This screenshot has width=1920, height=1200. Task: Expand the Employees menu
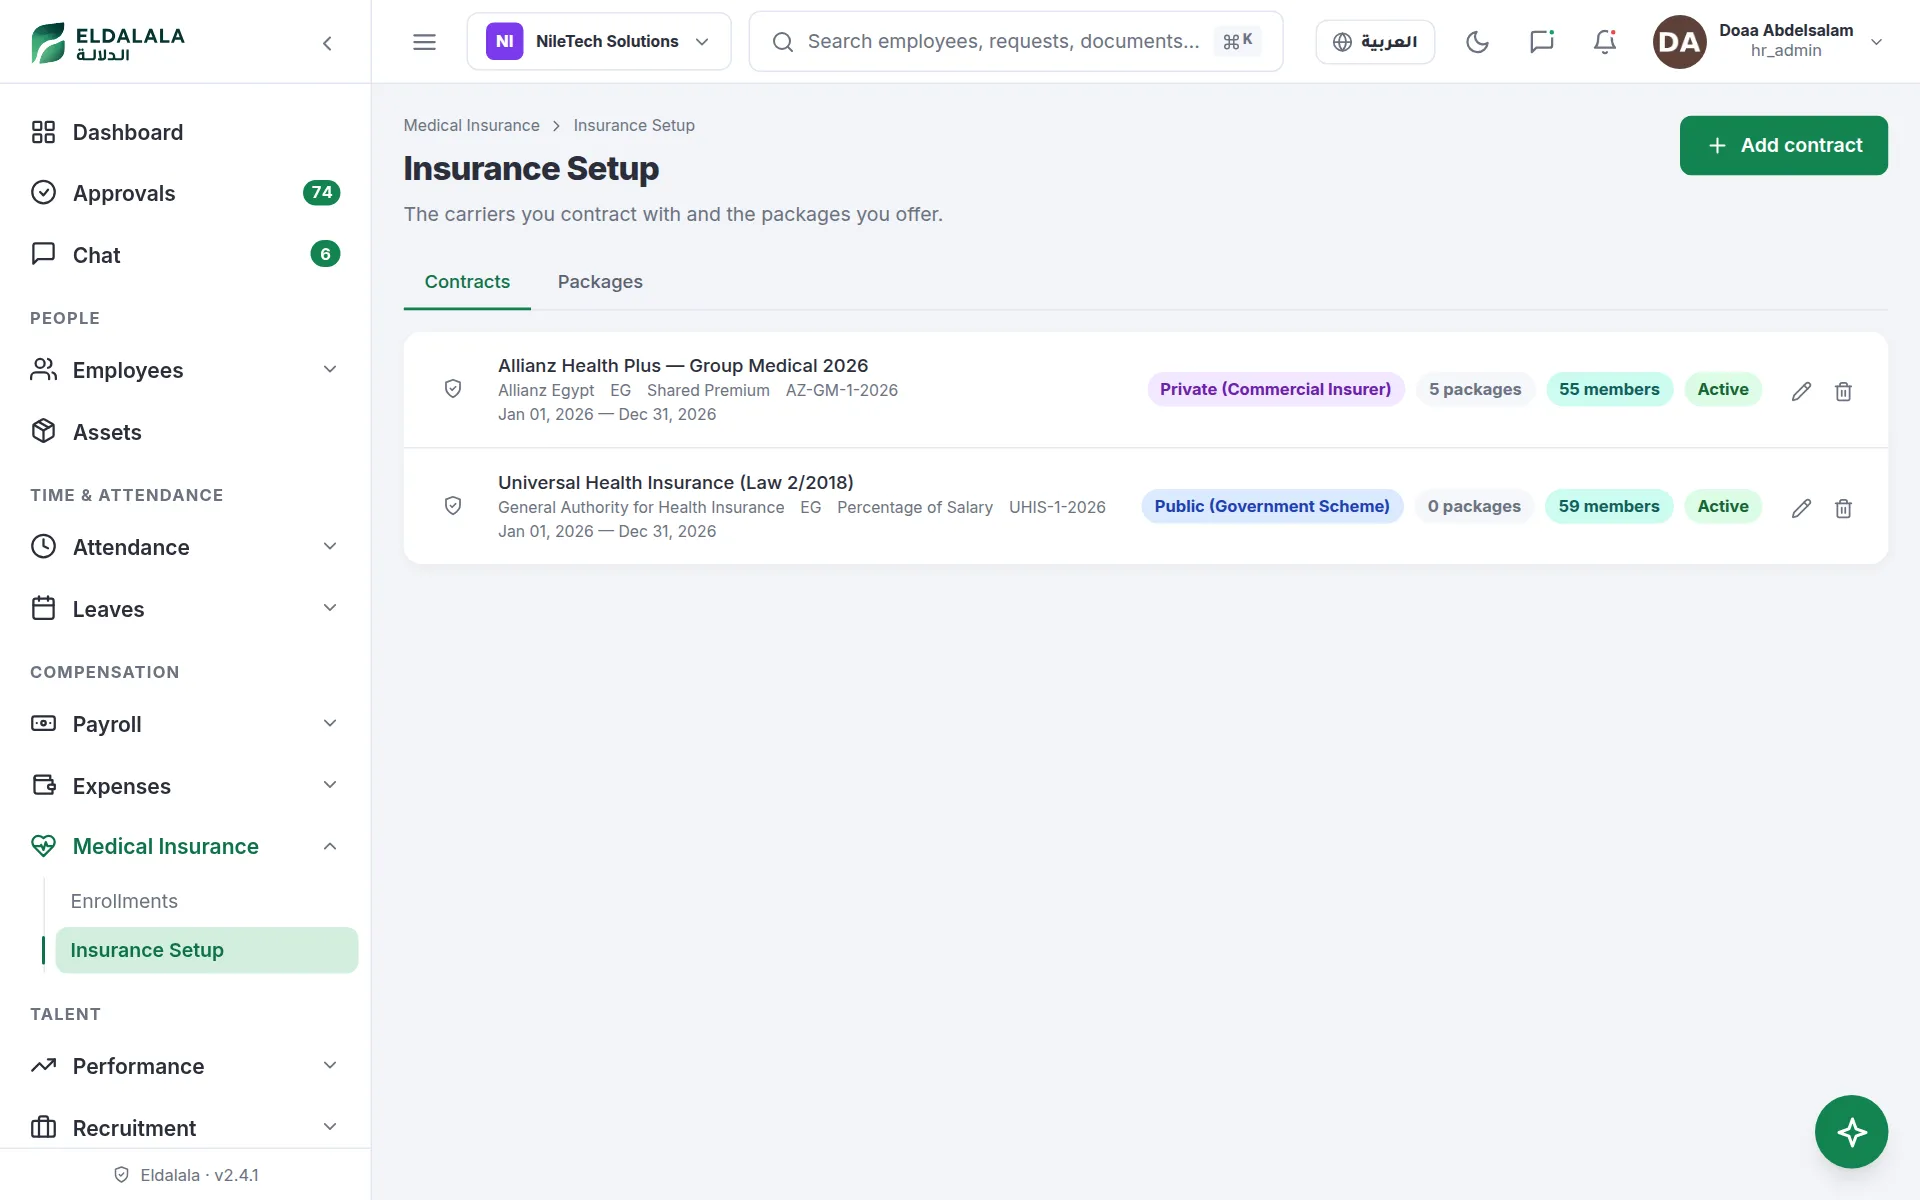pyautogui.click(x=185, y=370)
